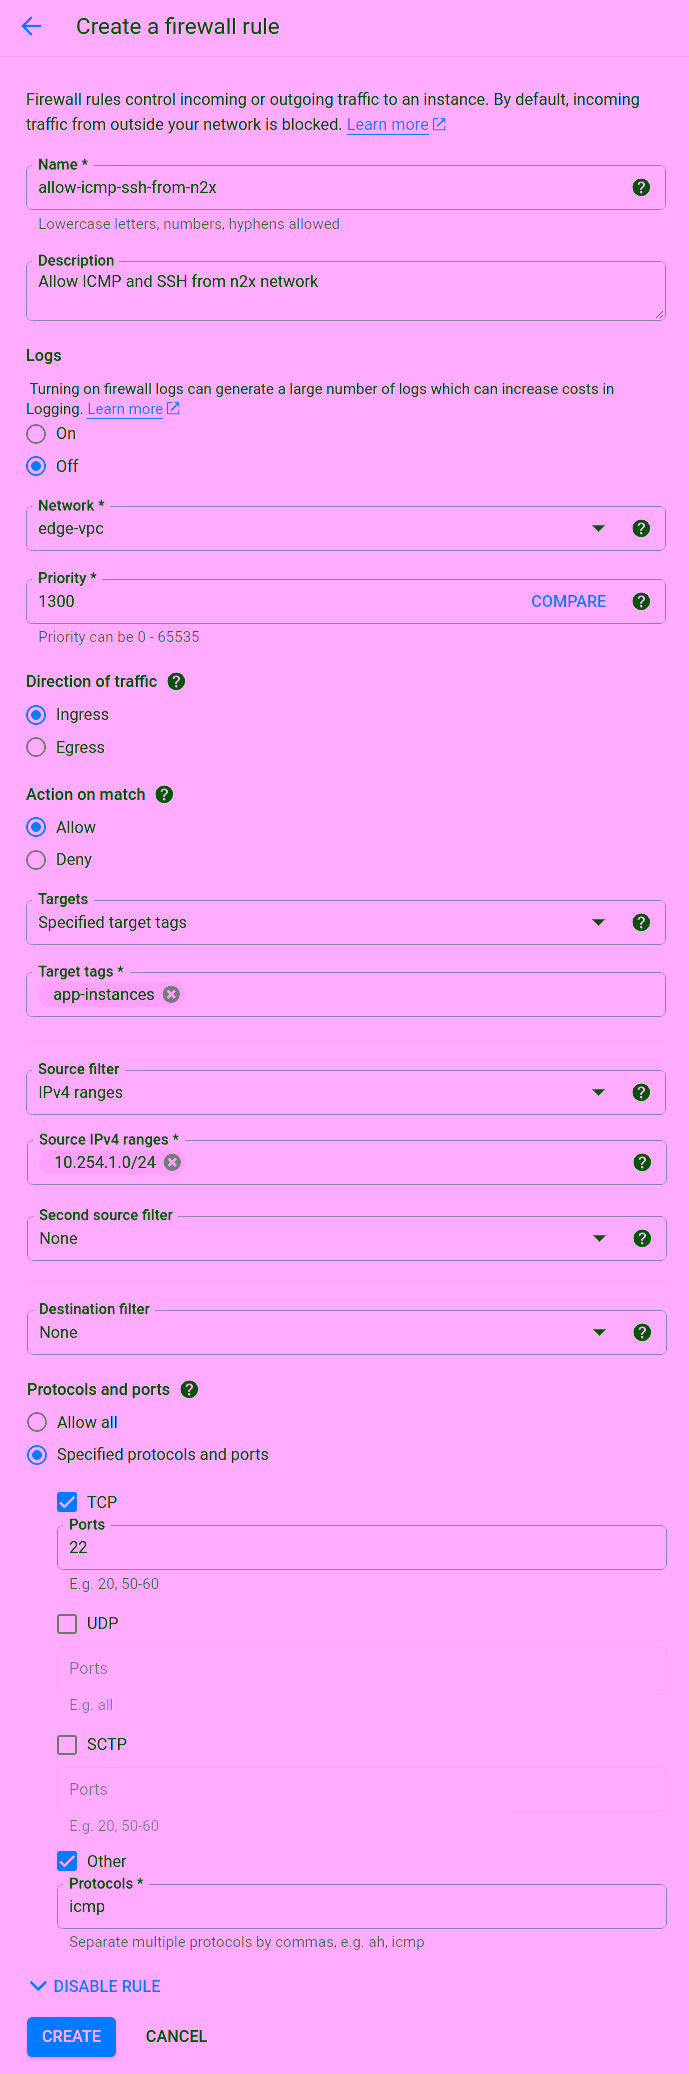Image resolution: width=689 pixels, height=2074 pixels.
Task: Click help icon in Name field
Action: tap(642, 187)
